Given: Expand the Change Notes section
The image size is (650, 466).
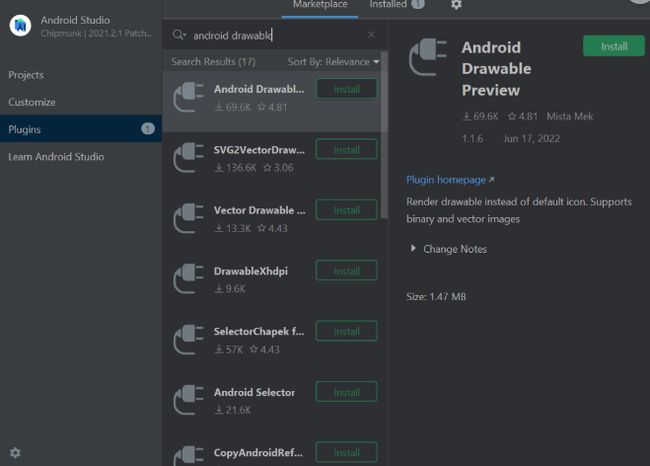Looking at the screenshot, I should coord(448,249).
